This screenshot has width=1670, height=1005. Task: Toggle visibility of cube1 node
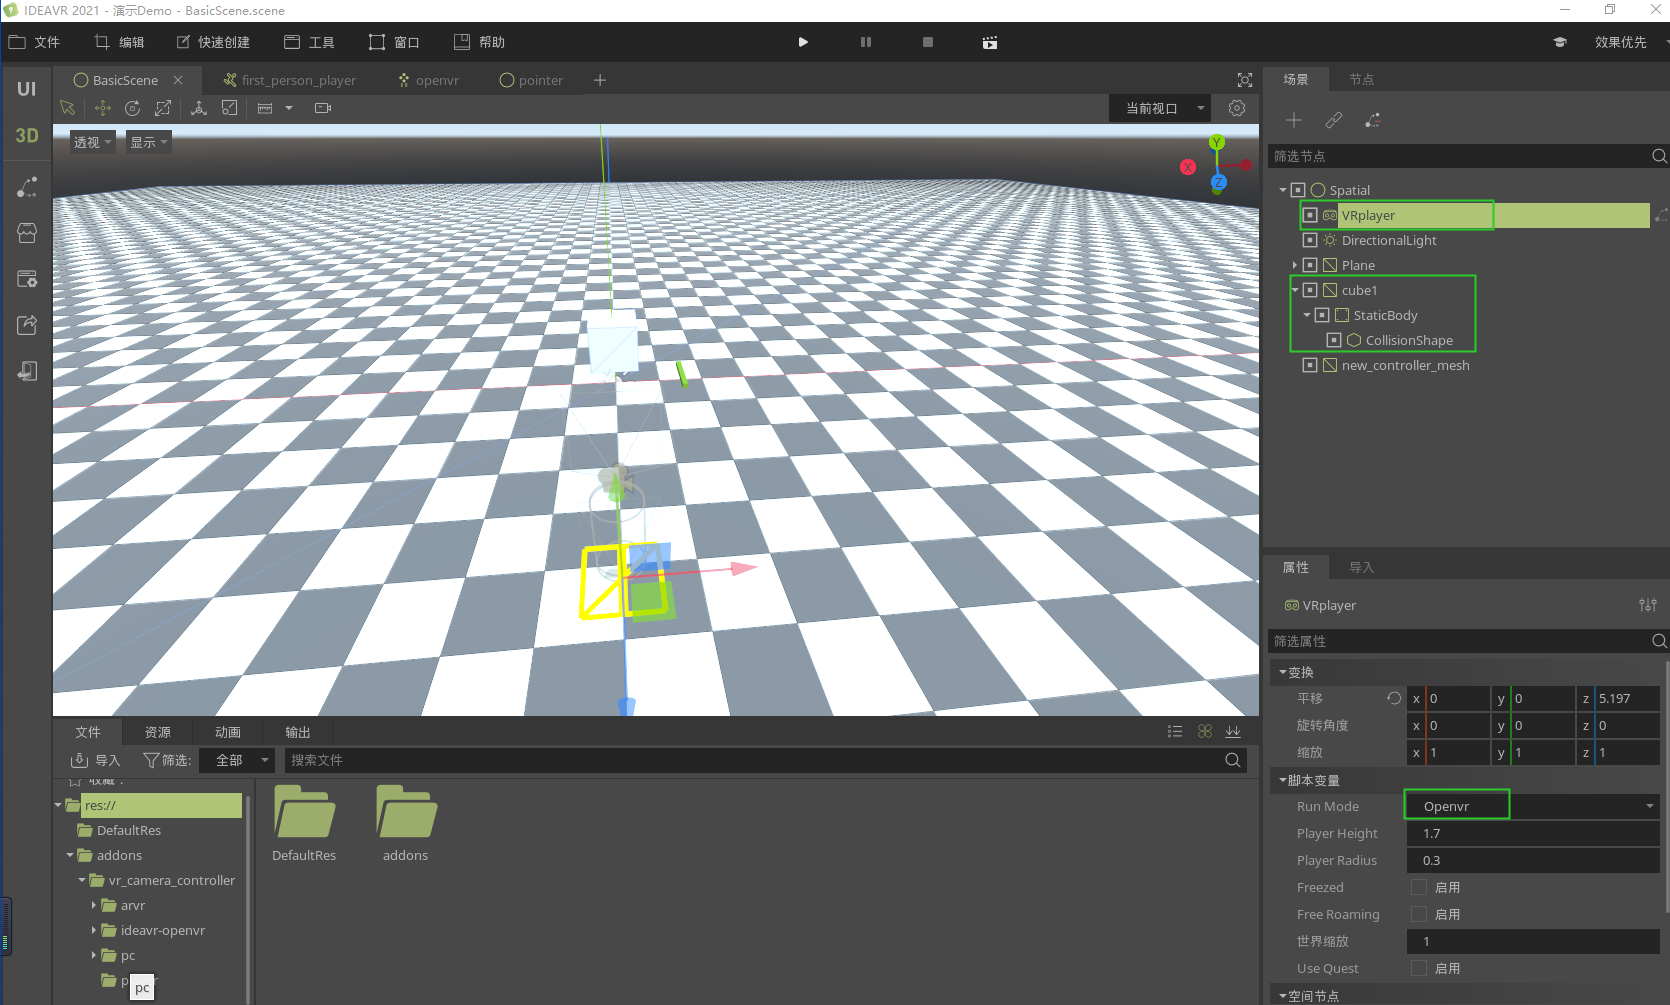tap(1310, 290)
